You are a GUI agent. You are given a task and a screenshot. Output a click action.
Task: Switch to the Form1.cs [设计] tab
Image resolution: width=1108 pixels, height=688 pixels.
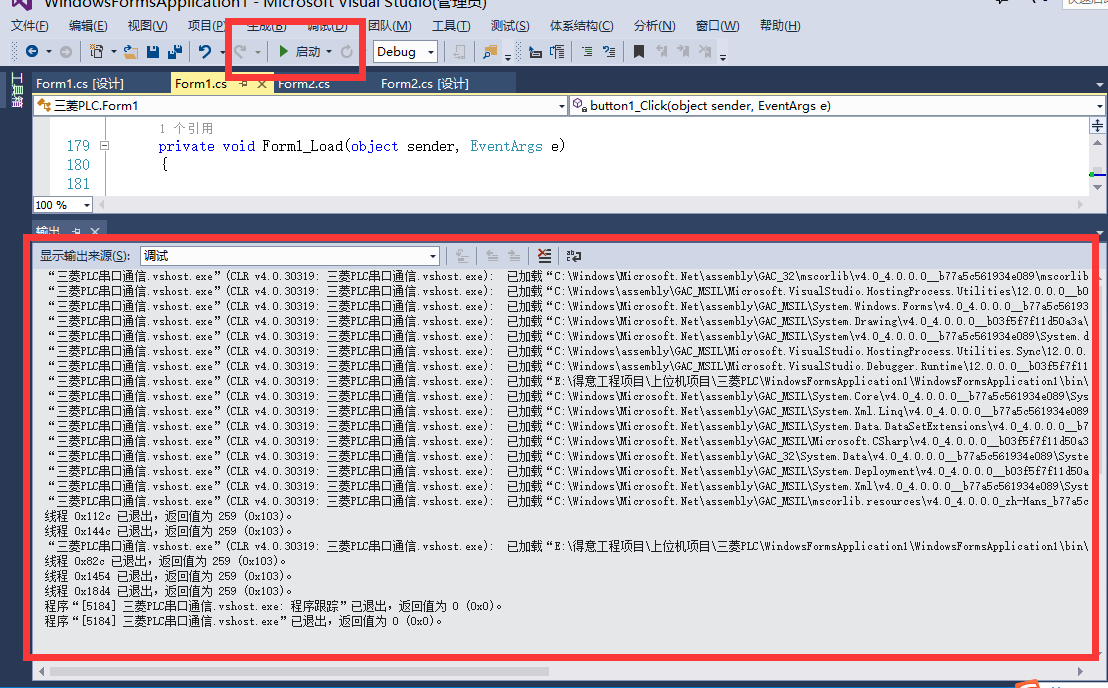point(80,84)
